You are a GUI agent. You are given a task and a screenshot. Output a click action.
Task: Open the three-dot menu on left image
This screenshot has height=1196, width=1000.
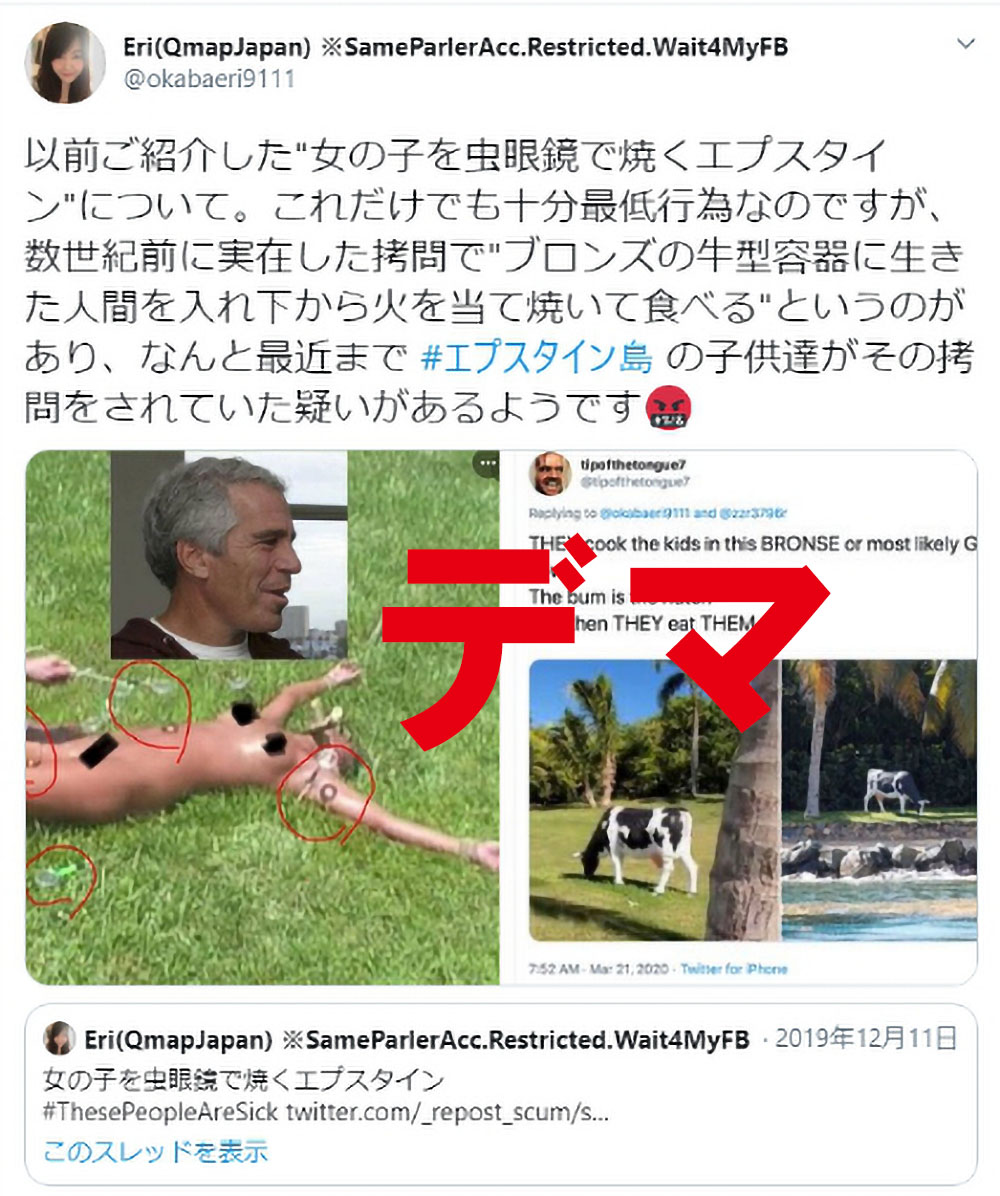tap(487, 463)
